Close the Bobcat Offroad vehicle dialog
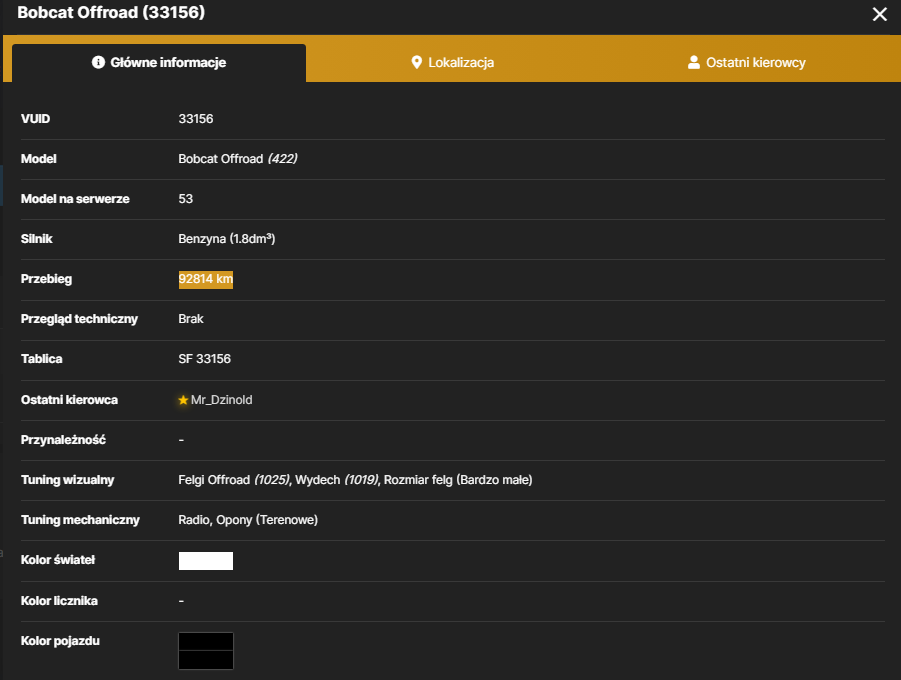 click(879, 14)
